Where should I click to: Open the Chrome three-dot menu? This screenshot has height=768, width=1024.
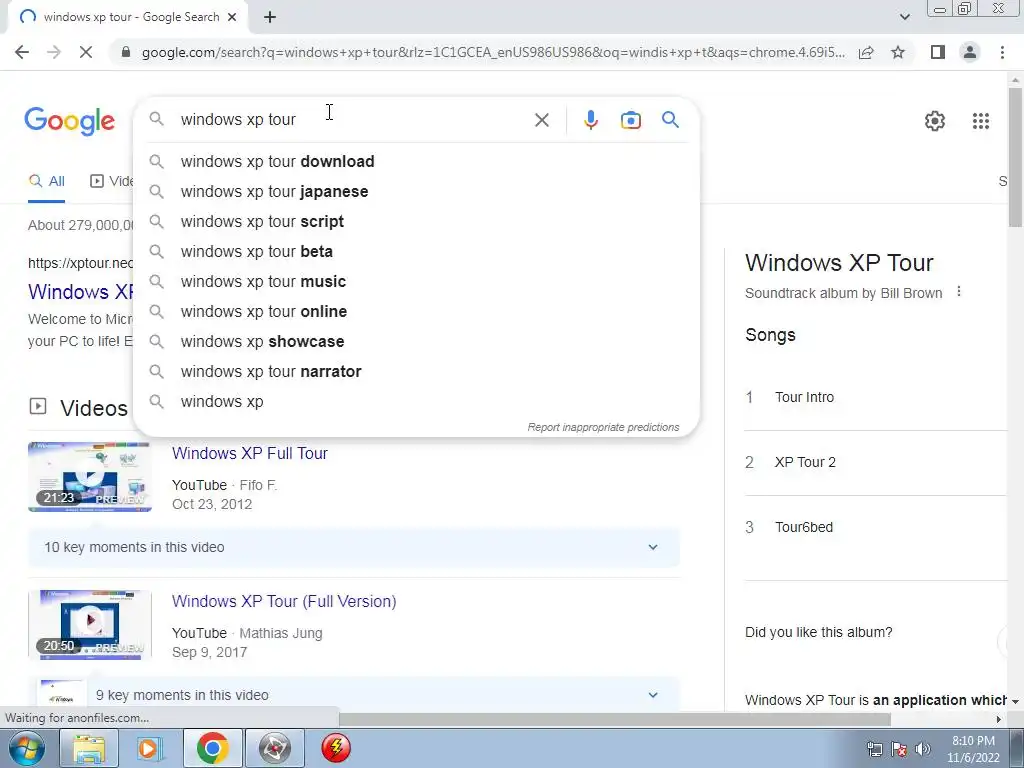click(x=1002, y=52)
